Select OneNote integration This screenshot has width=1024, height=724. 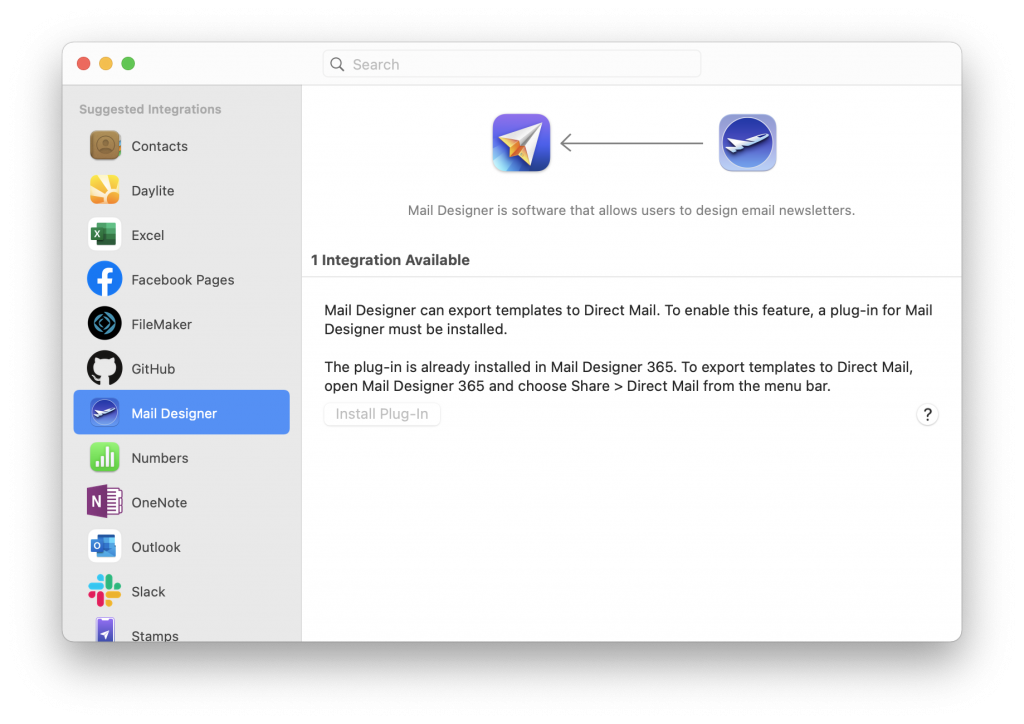182,501
